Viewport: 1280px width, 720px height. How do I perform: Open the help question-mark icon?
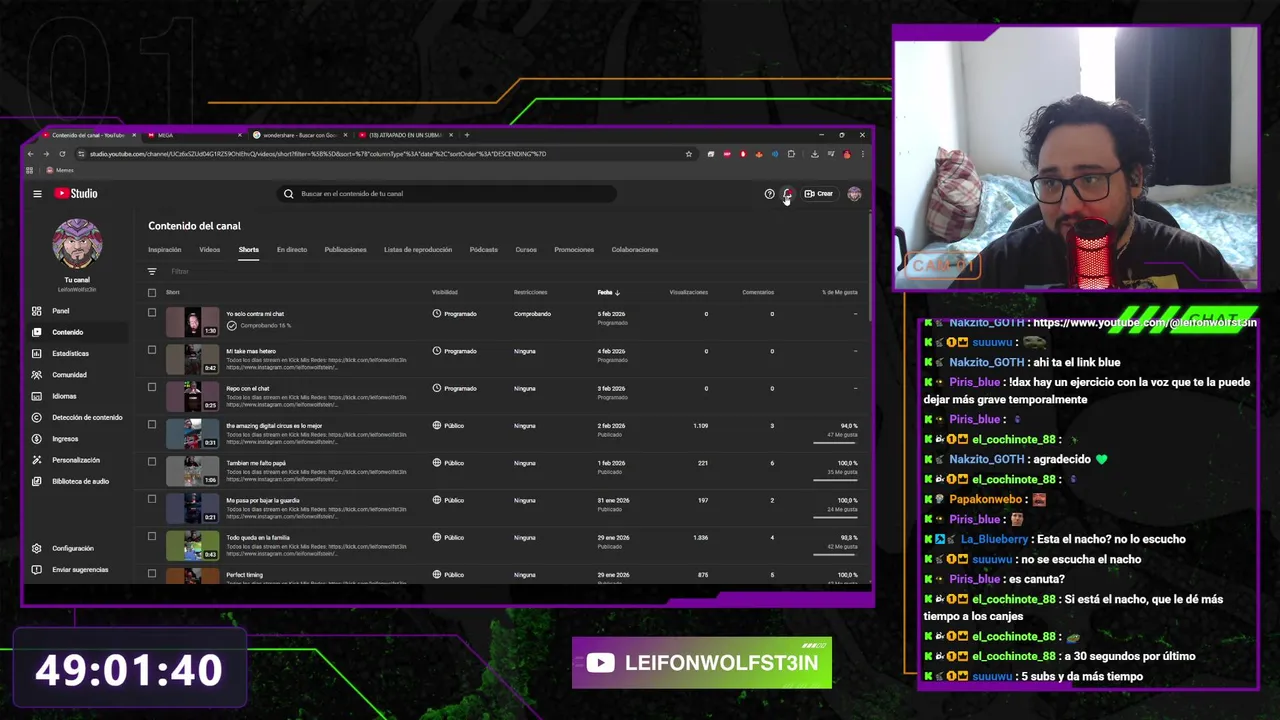point(769,194)
